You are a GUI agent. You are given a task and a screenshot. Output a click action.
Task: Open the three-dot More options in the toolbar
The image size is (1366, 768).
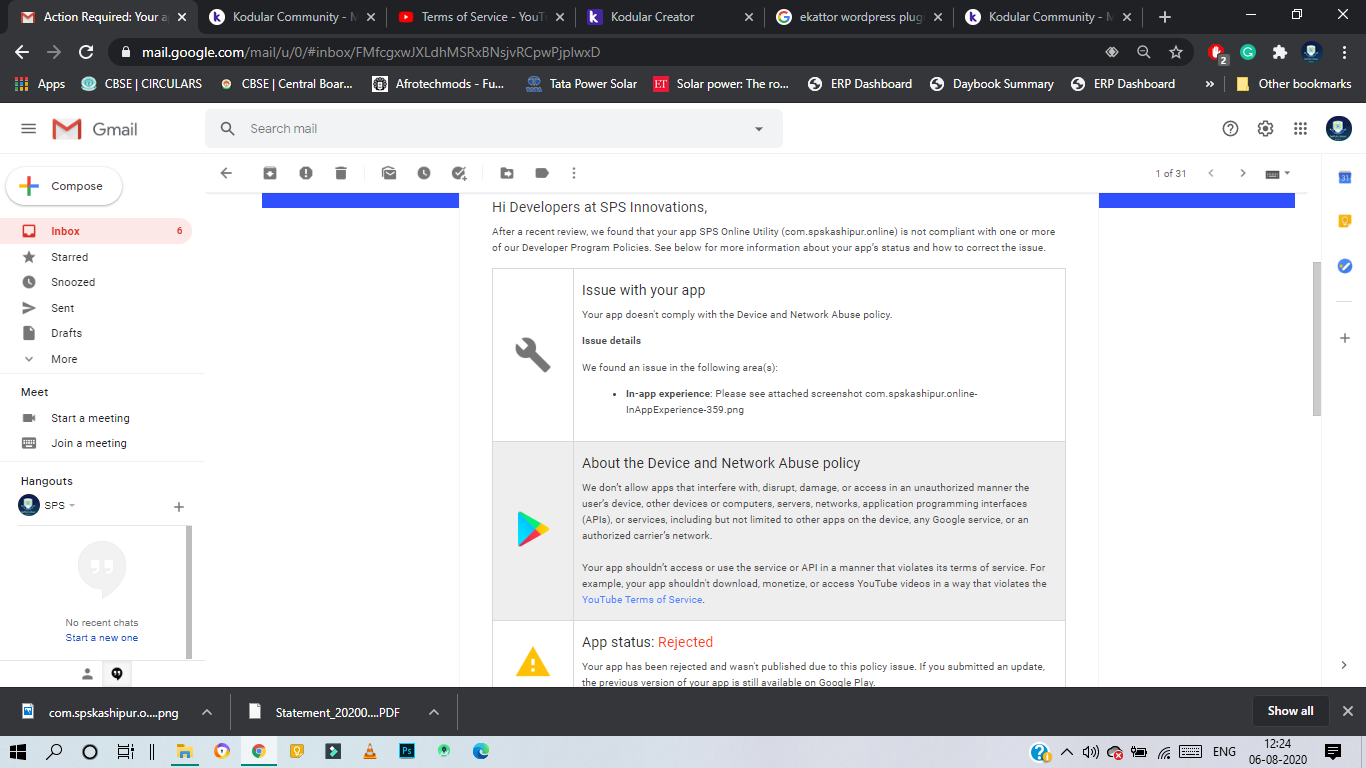click(x=574, y=173)
